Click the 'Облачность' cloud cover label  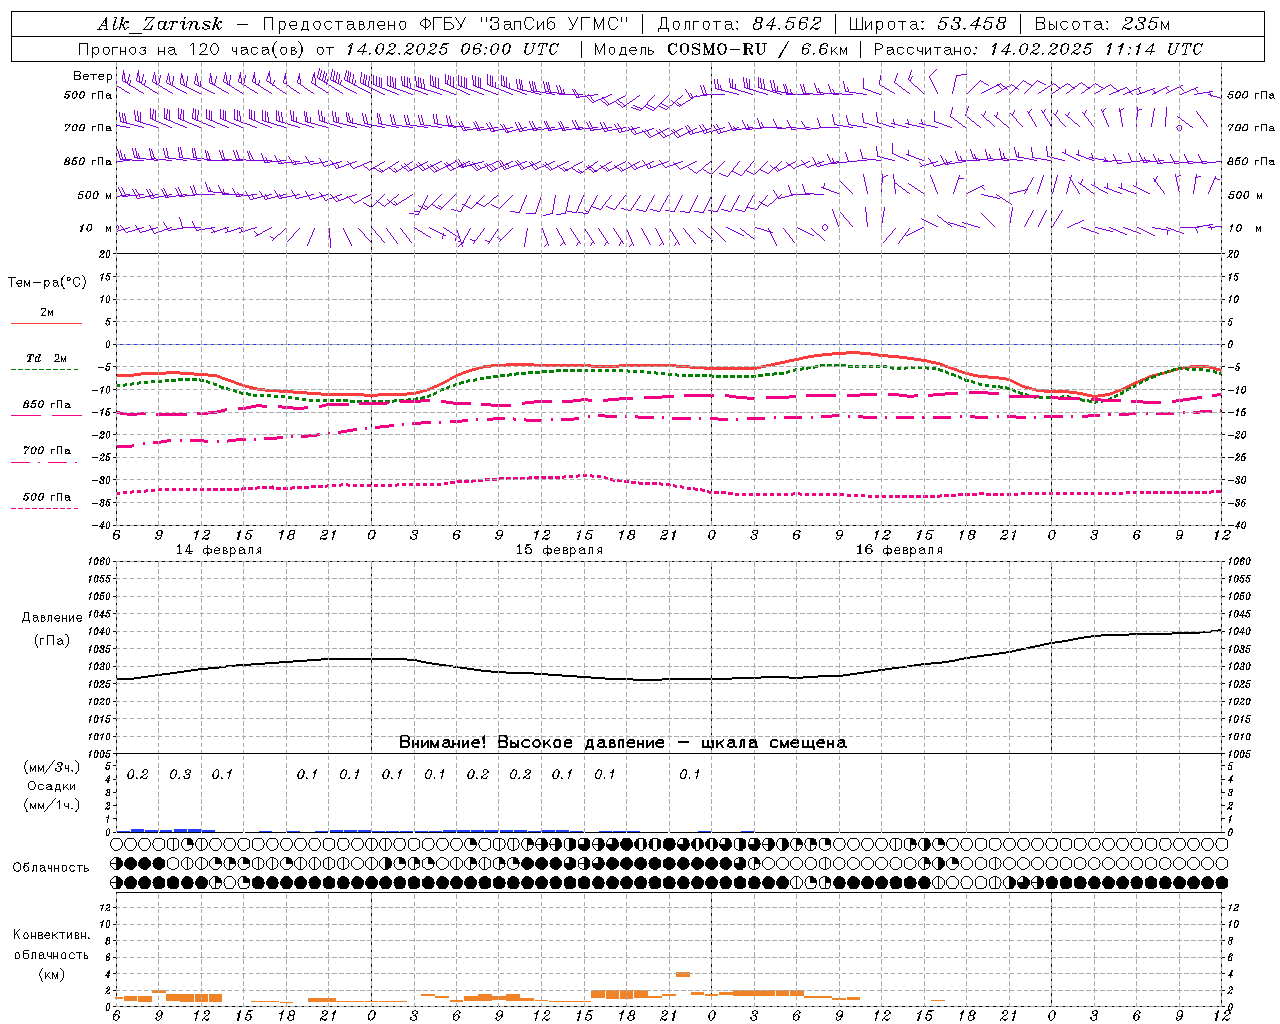[51, 868]
